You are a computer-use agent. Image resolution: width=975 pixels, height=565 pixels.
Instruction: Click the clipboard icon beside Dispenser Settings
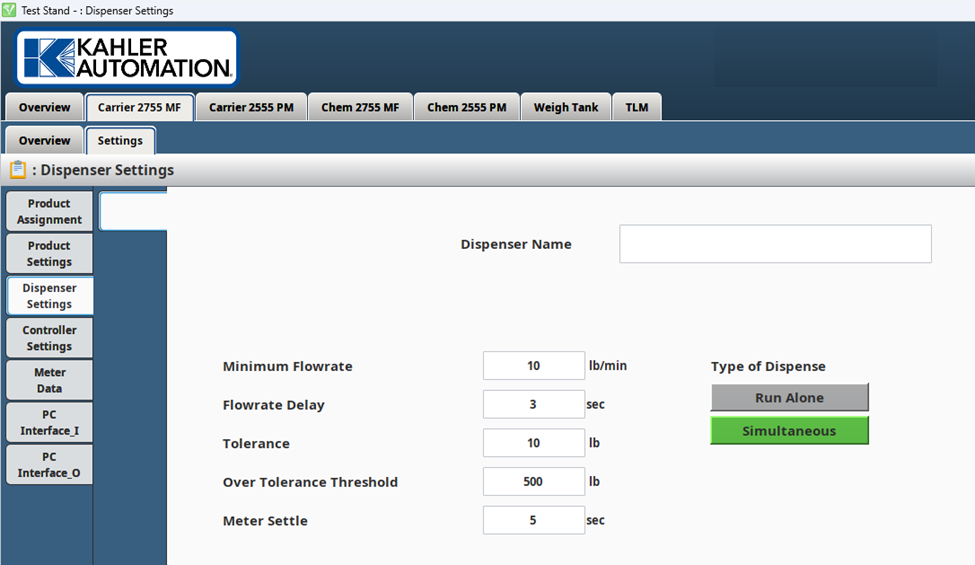click(17, 170)
